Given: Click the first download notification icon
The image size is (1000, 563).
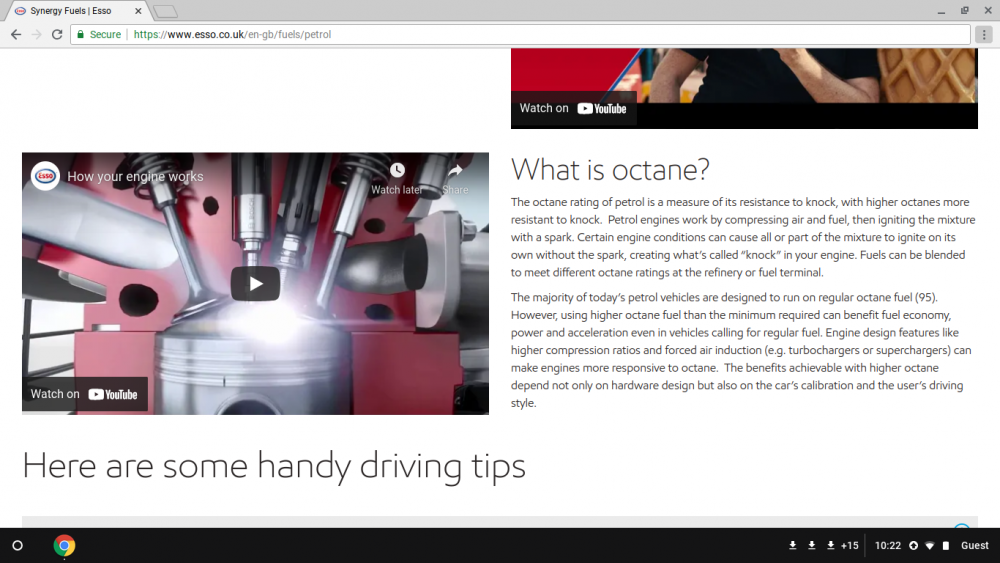Looking at the screenshot, I should click(x=793, y=546).
